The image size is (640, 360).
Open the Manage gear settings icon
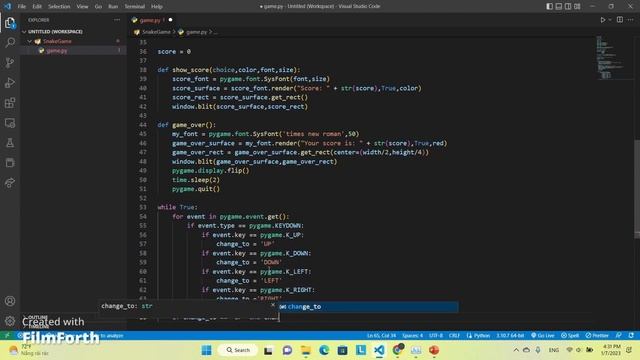(10, 321)
